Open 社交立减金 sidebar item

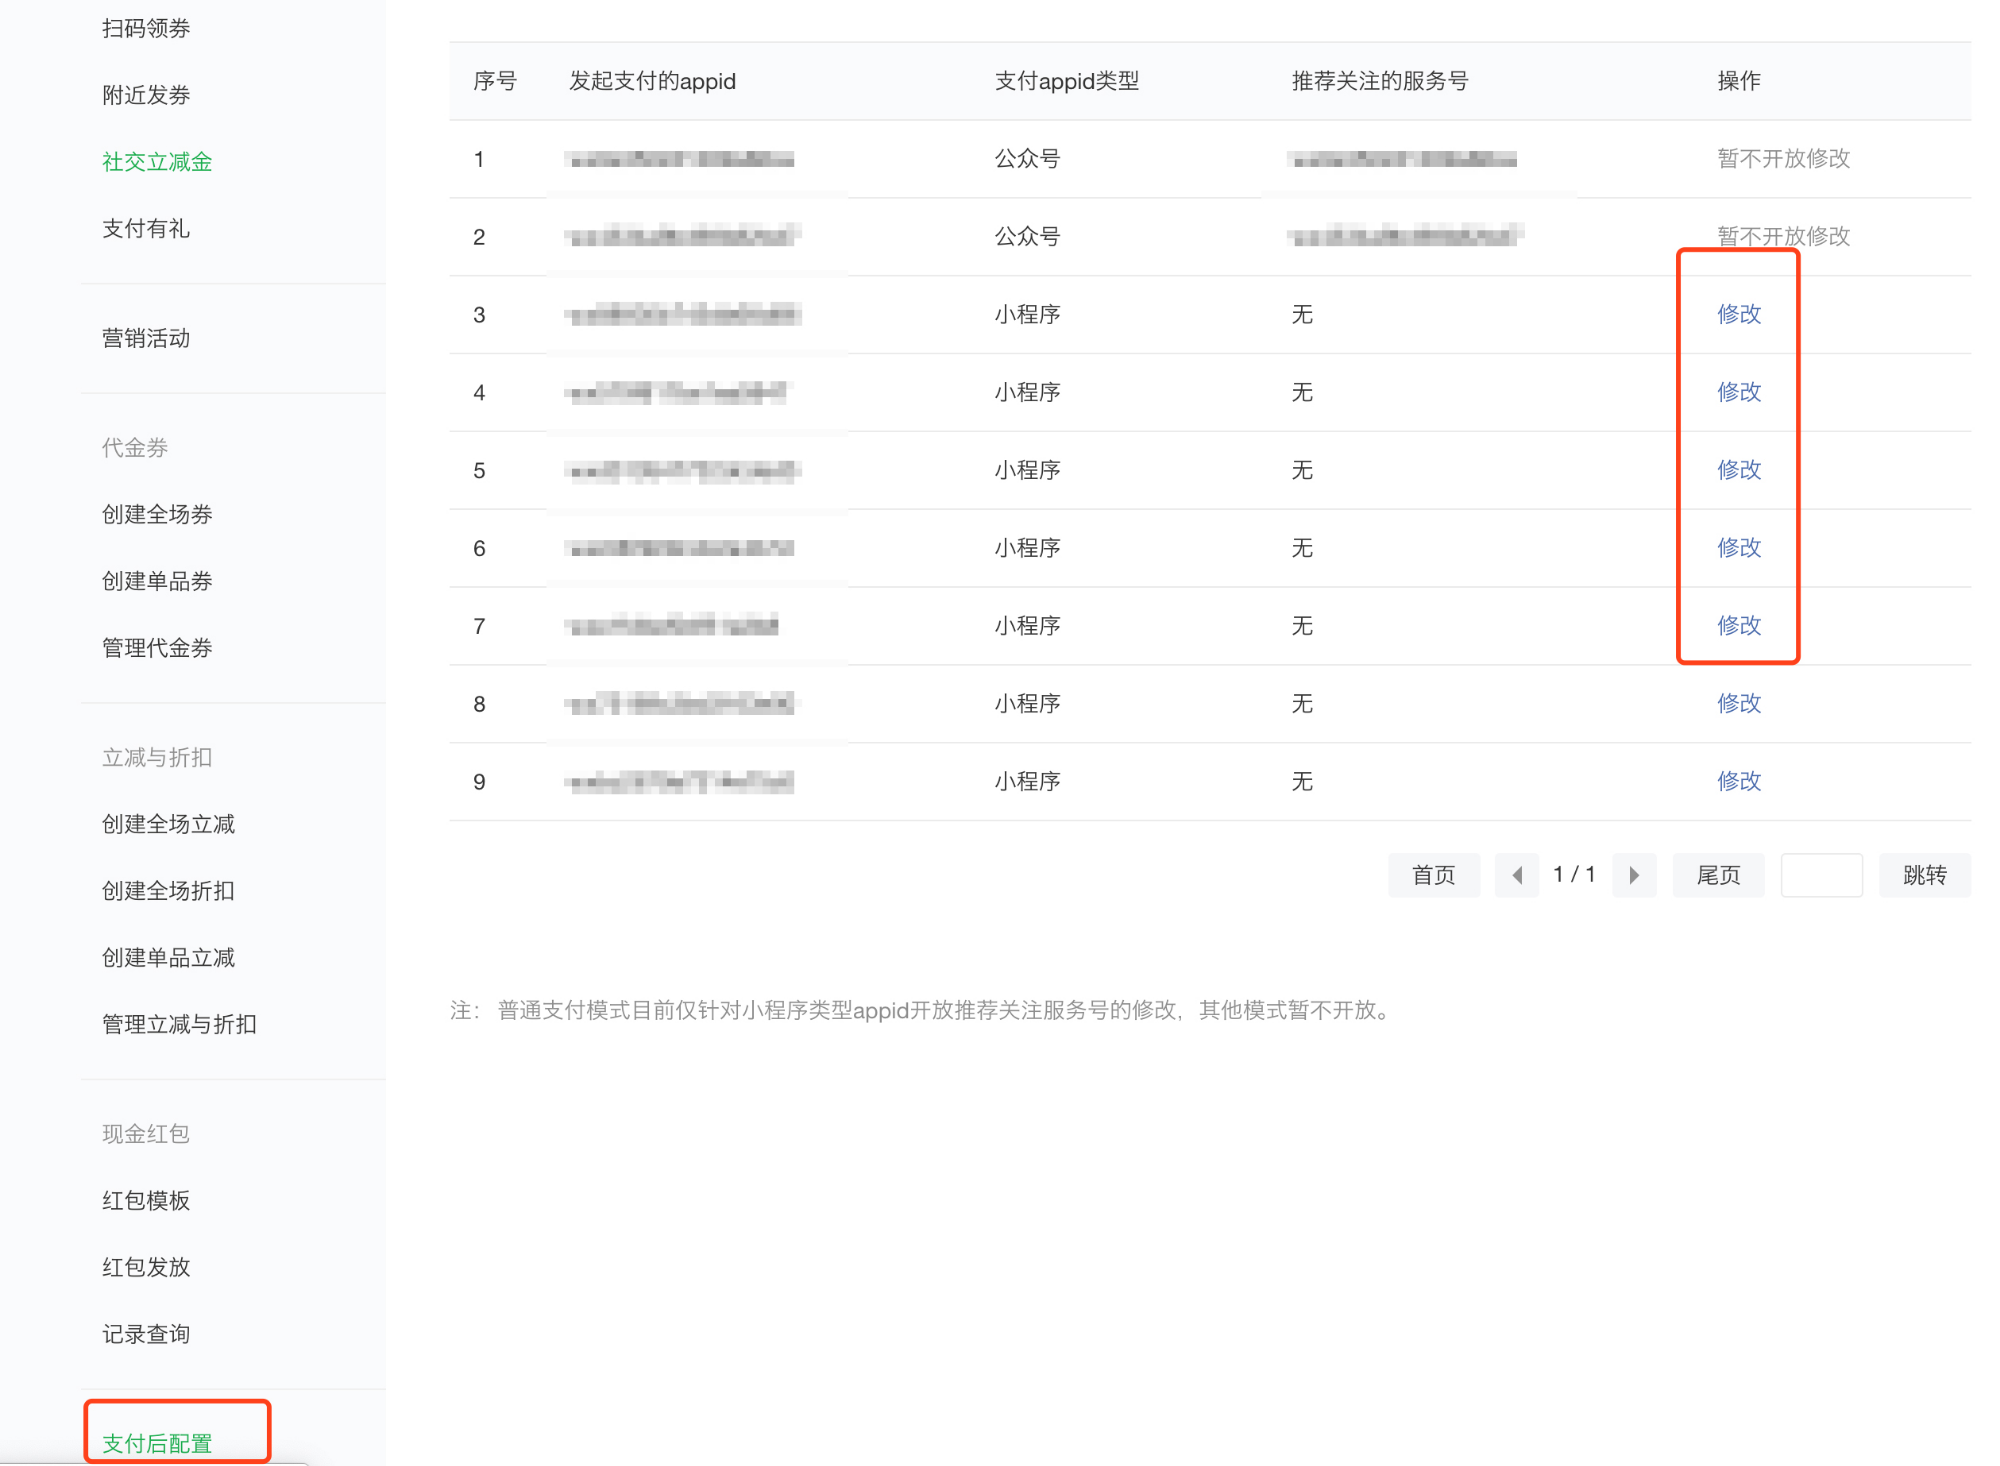pos(157,162)
